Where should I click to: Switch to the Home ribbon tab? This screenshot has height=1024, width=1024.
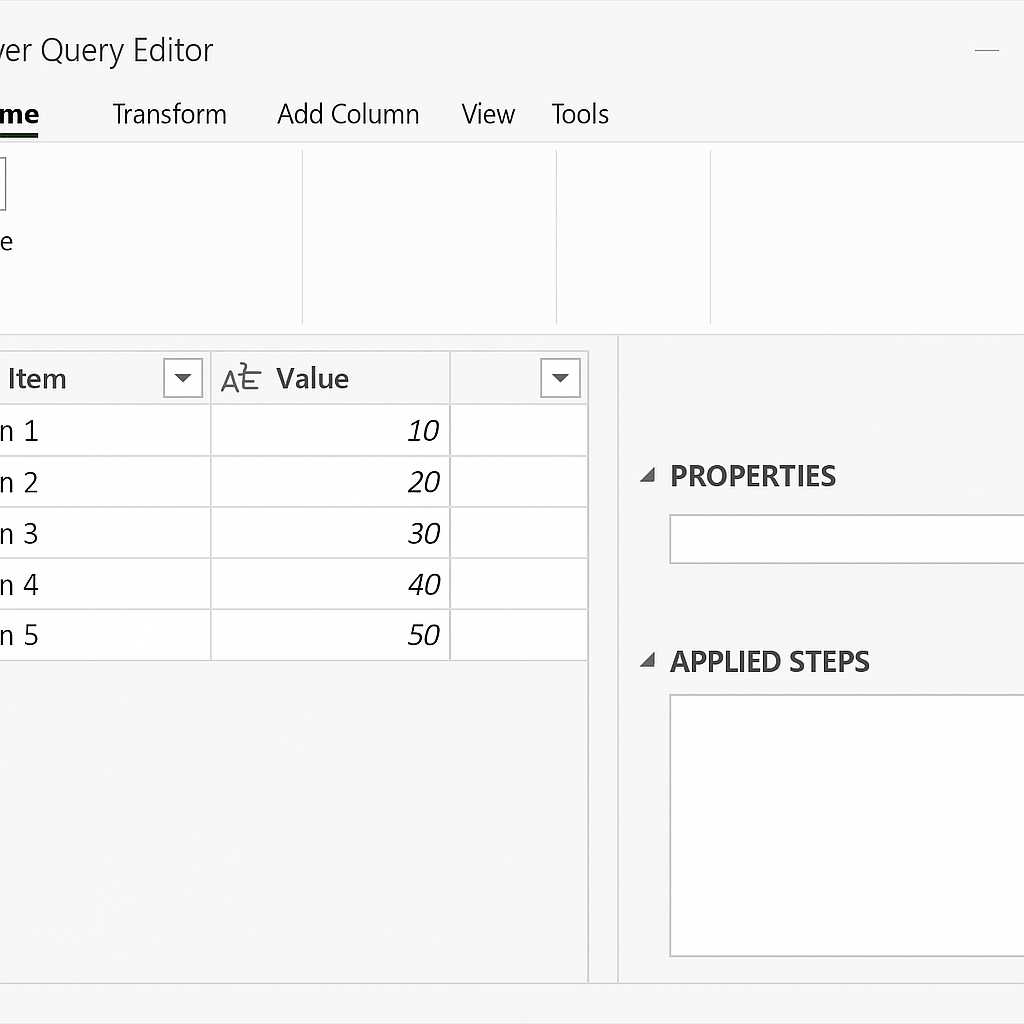coord(18,114)
